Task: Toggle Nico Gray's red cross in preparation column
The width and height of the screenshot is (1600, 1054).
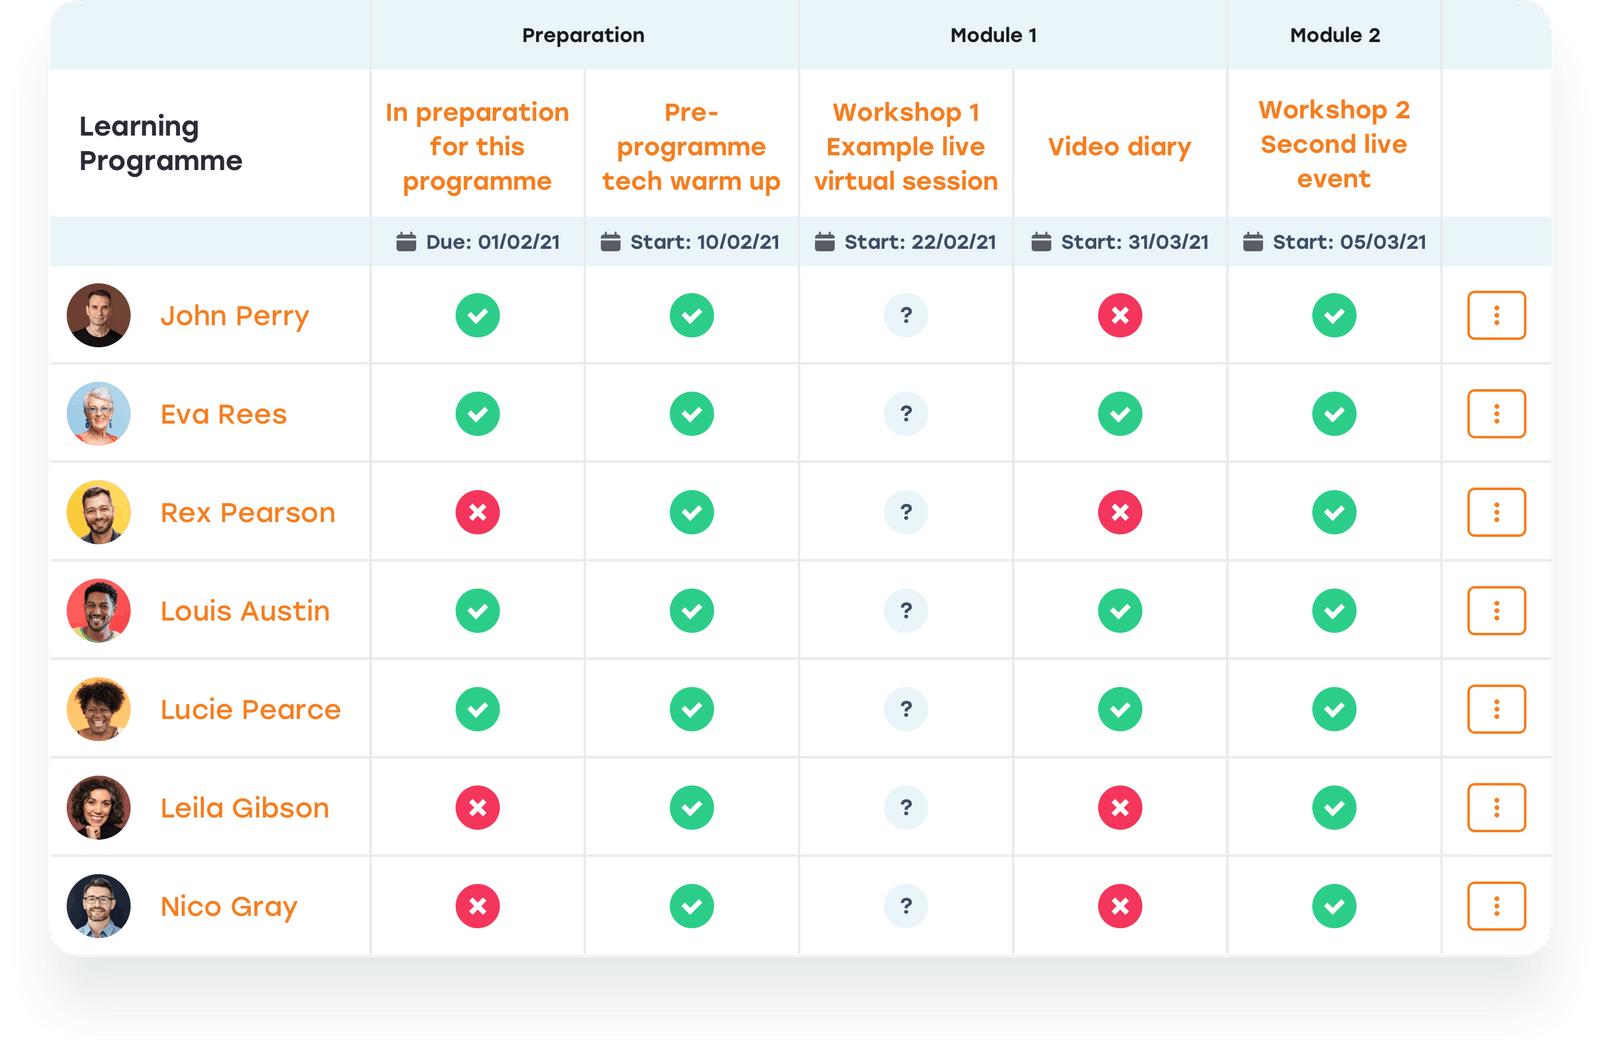Action: (478, 906)
